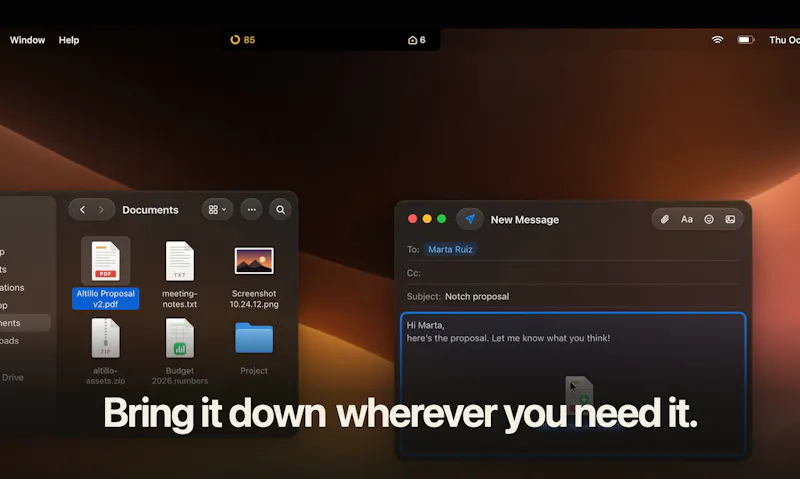Viewport: 800px width, 479px height.
Task: Open the text format Aa button
Action: 687,219
